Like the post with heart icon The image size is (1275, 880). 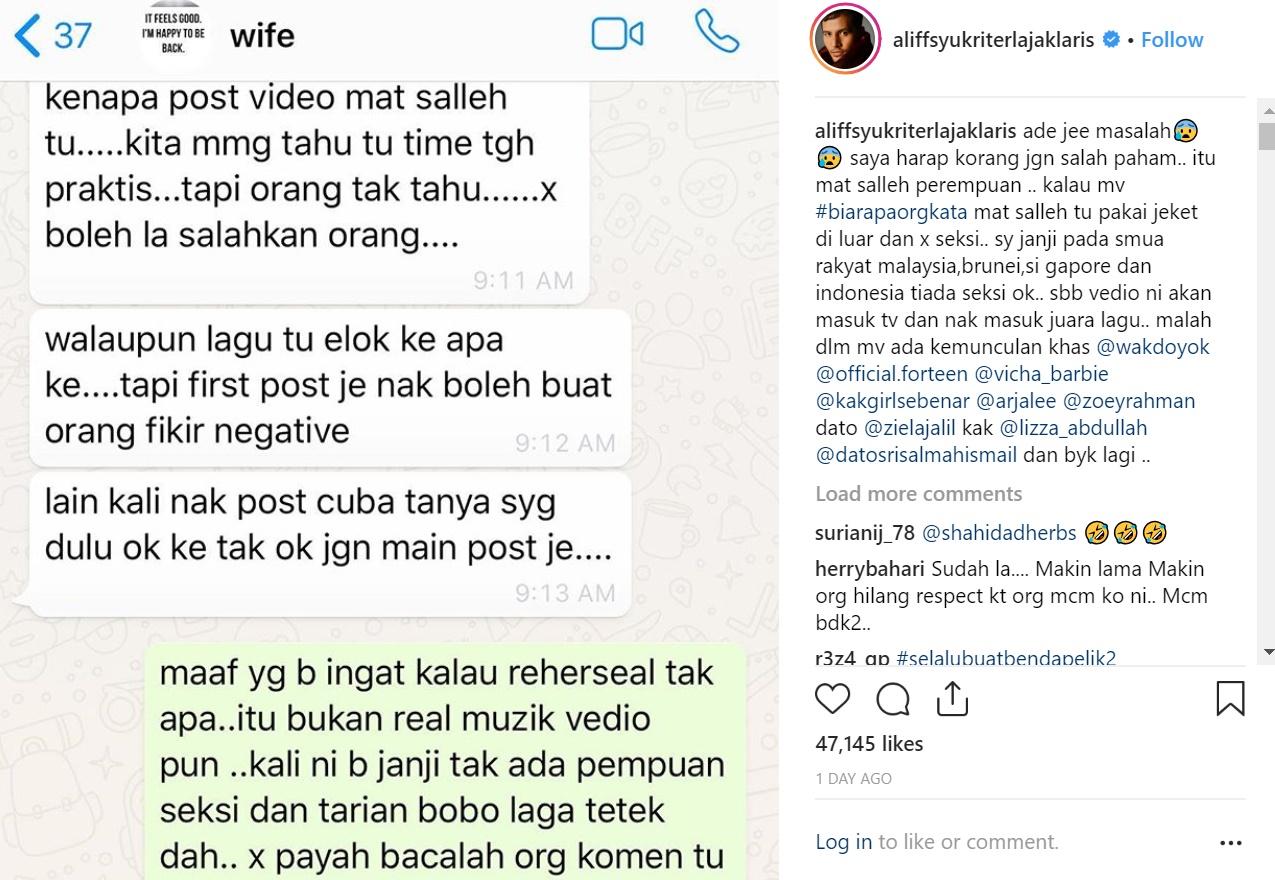(833, 698)
